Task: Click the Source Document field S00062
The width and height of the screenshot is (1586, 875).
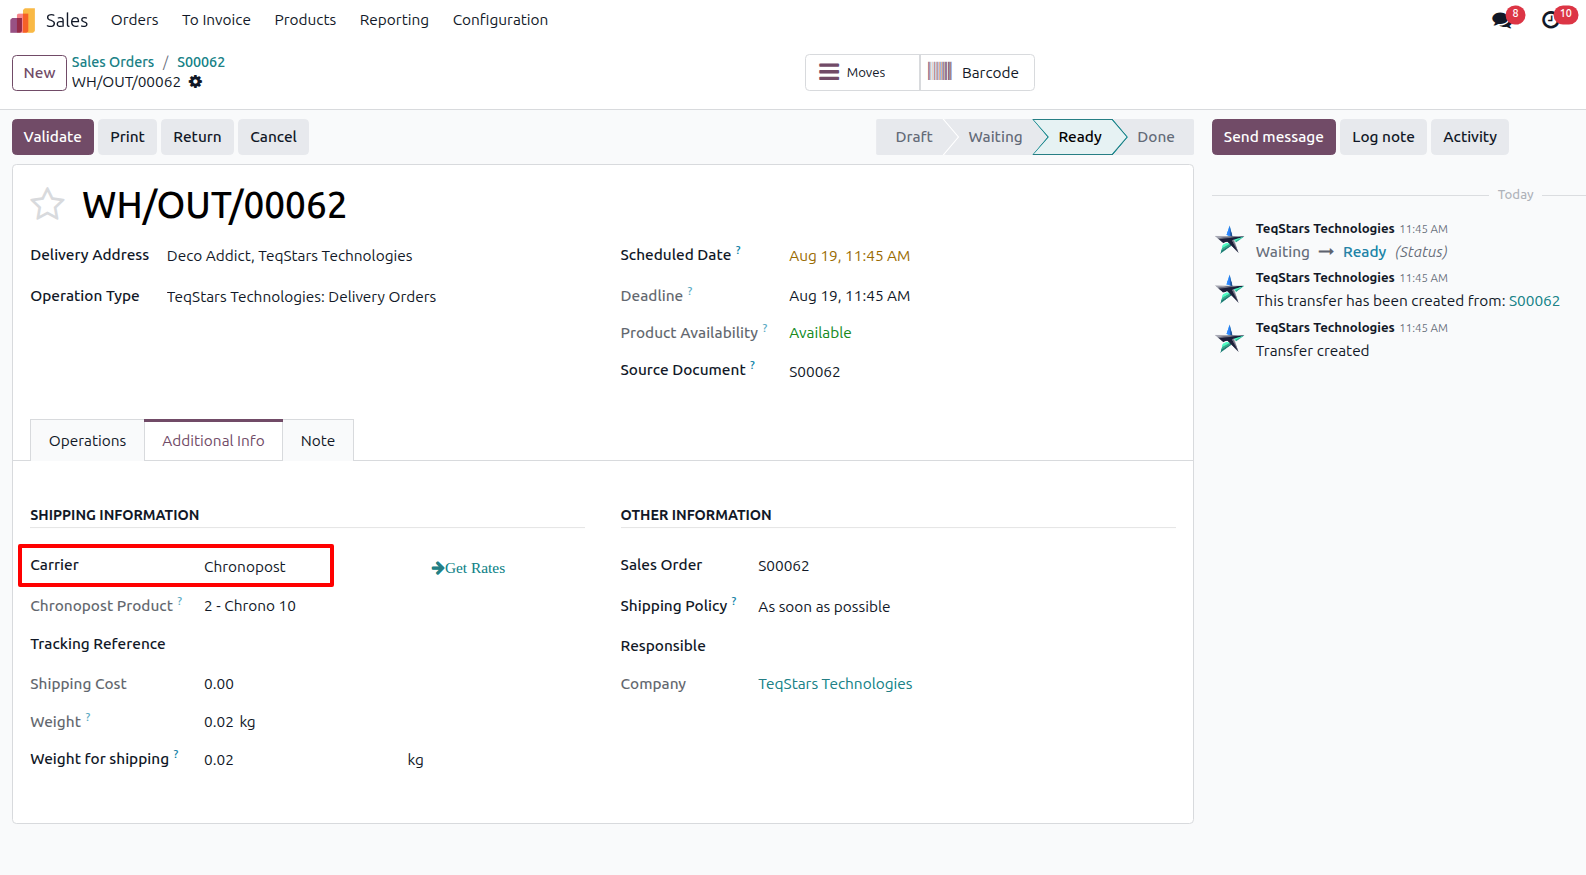Action: click(x=814, y=372)
